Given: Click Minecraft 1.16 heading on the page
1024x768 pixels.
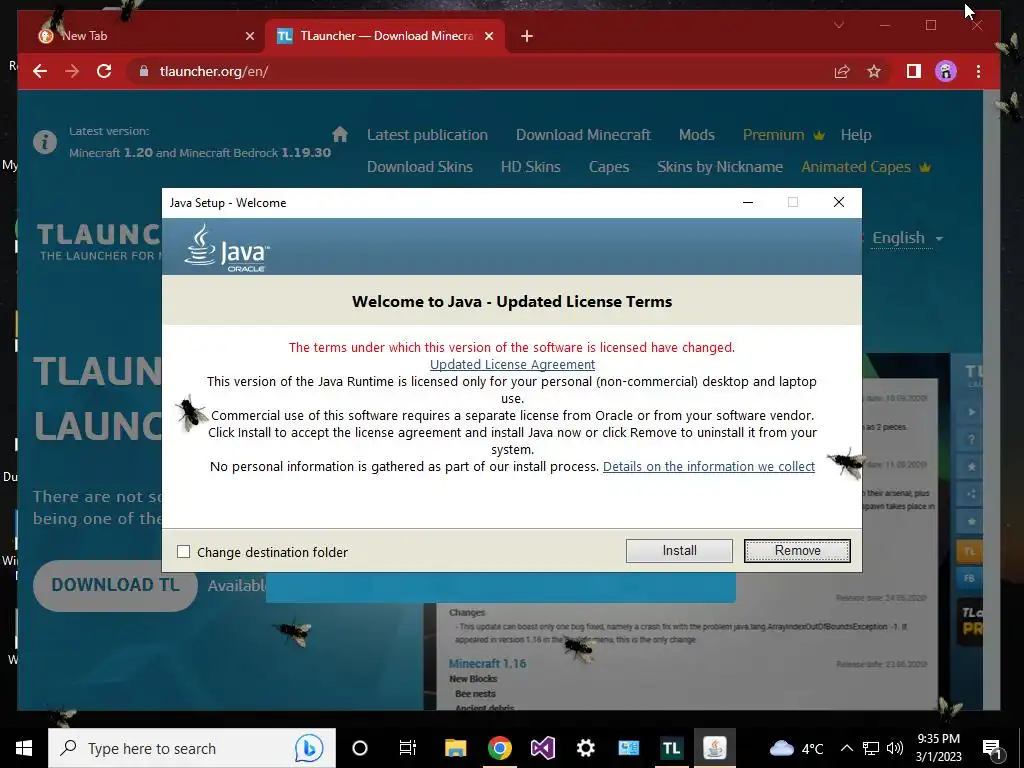Looking at the screenshot, I should coord(487,664).
